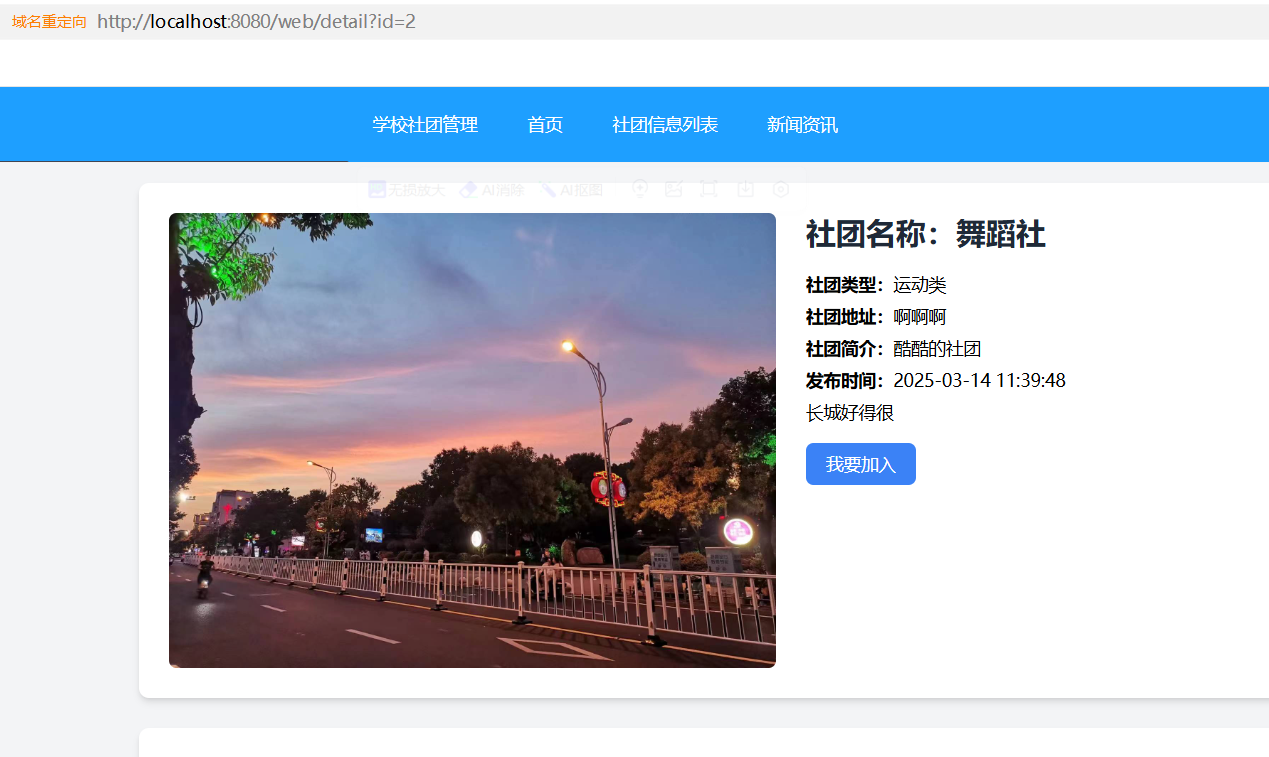This screenshot has height=757, width=1269.
Task: Click the crop frame icon in the image toolbar
Action: pyautogui.click(x=709, y=189)
